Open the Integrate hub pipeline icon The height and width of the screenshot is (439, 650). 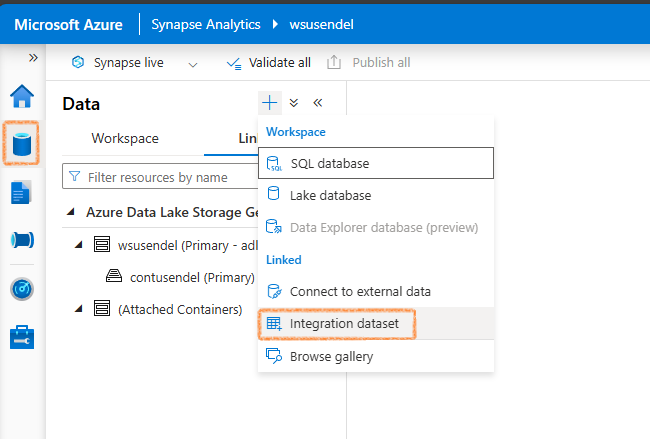pos(22,240)
